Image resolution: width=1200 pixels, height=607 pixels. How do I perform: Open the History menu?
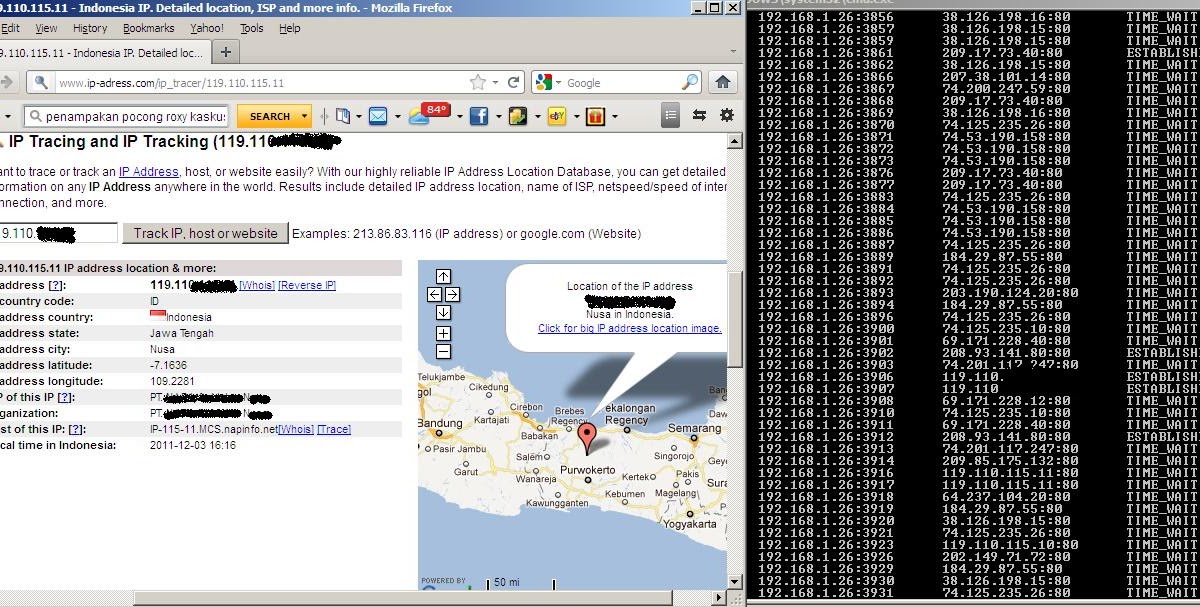coord(90,28)
